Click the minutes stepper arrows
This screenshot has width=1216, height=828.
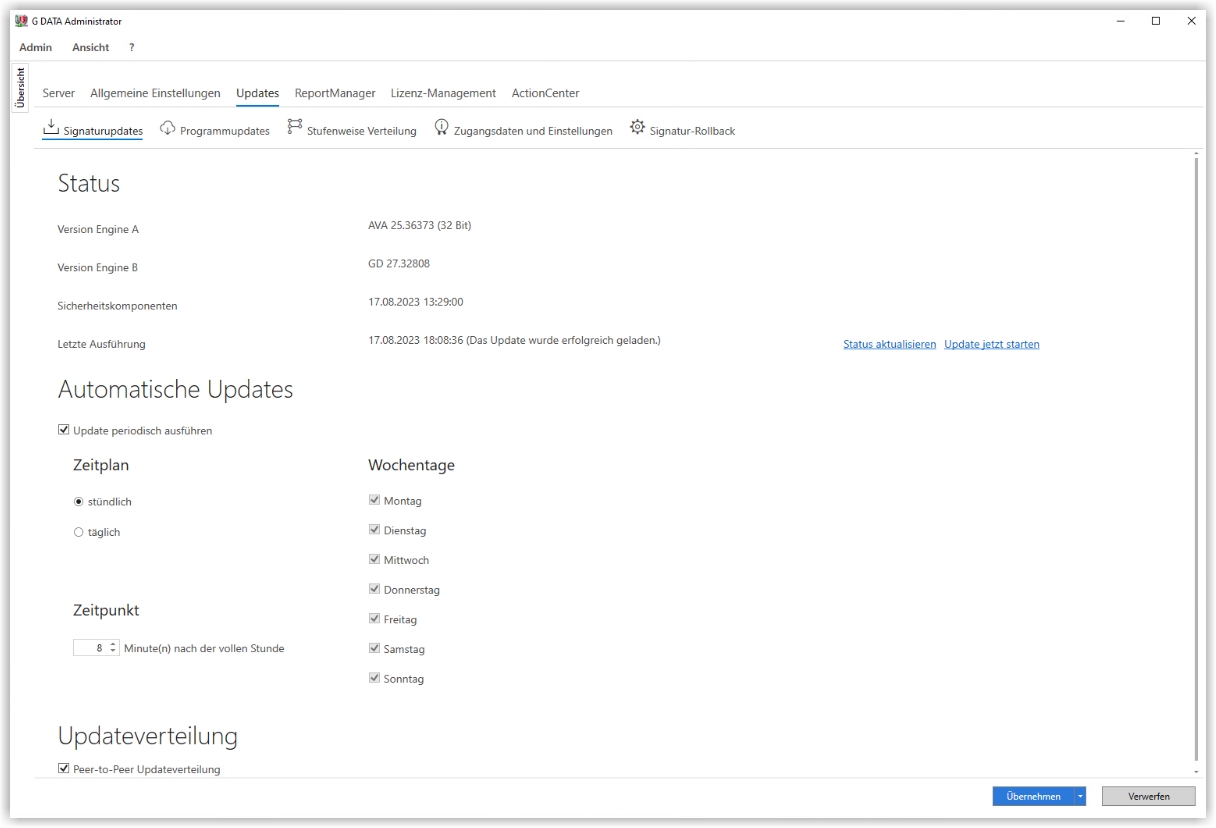(x=113, y=648)
